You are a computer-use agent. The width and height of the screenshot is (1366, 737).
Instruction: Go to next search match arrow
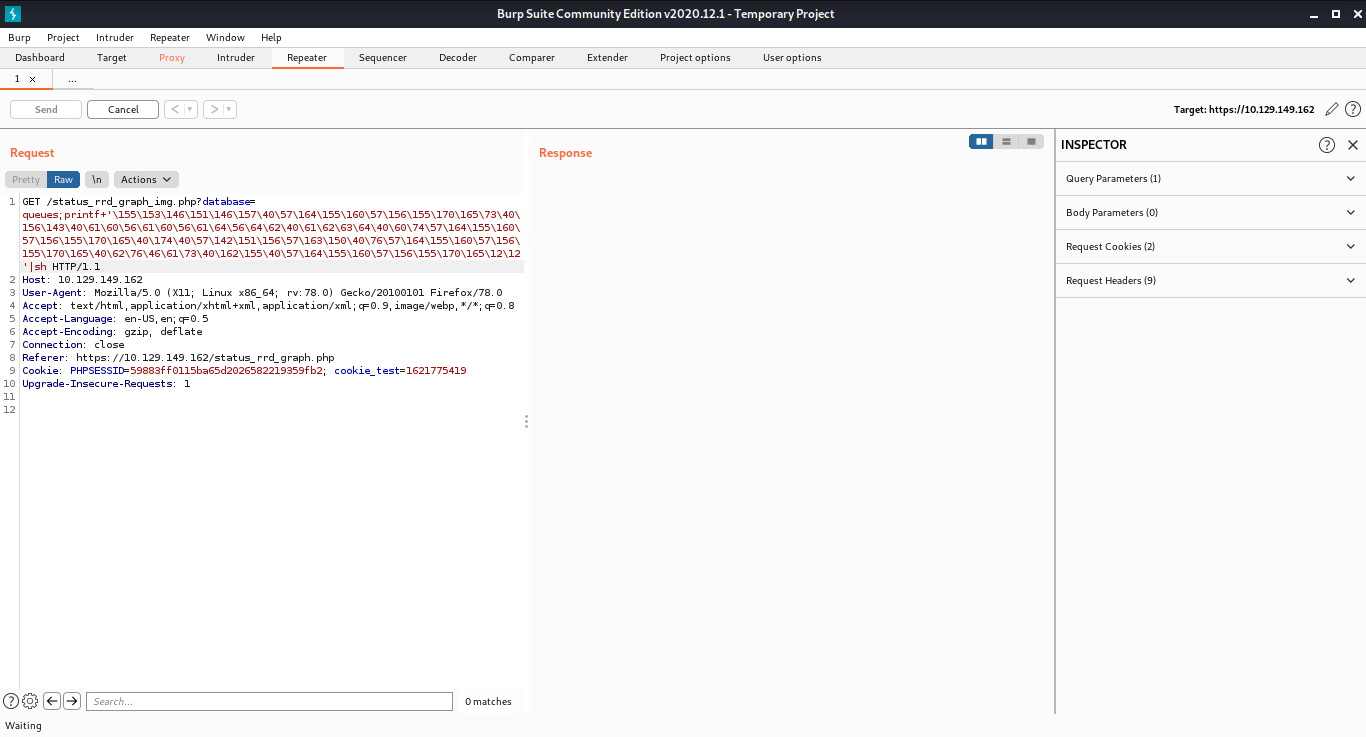(72, 701)
